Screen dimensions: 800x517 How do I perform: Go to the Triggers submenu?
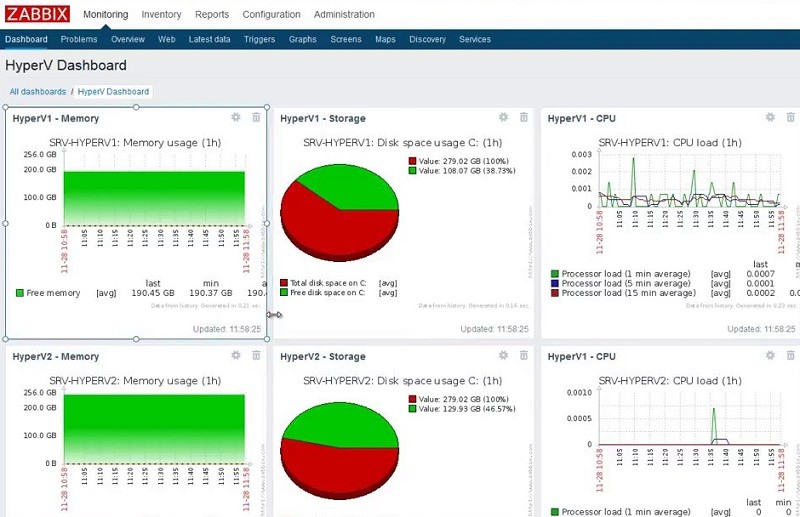(259, 39)
